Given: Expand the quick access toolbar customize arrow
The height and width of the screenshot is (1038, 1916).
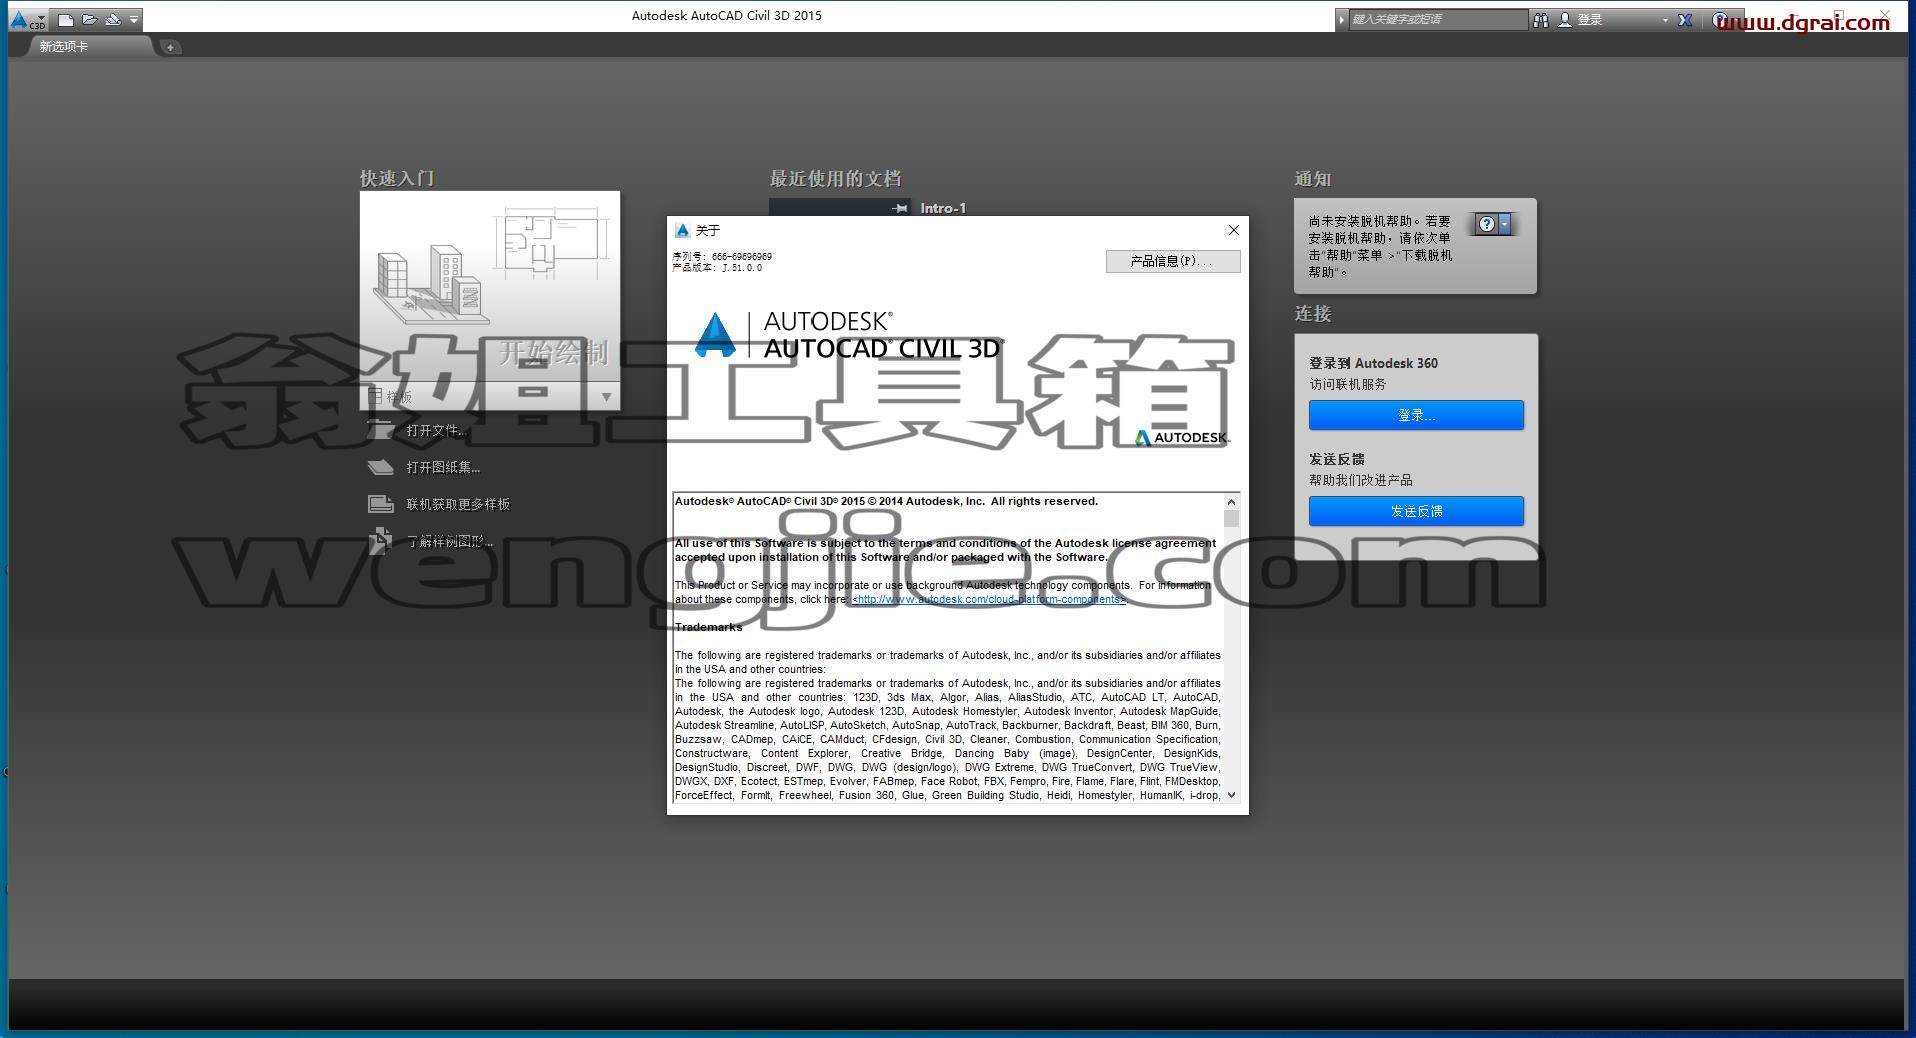Looking at the screenshot, I should point(134,19).
